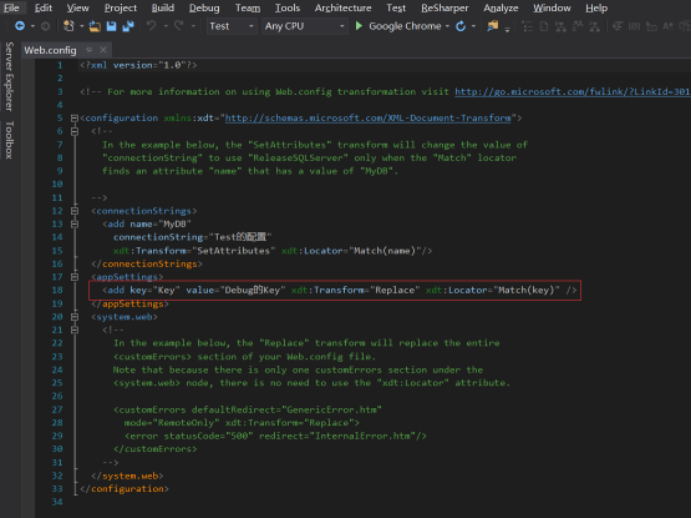Click the Undo arrow icon
Screen dimensions: 692x518
pos(151,26)
